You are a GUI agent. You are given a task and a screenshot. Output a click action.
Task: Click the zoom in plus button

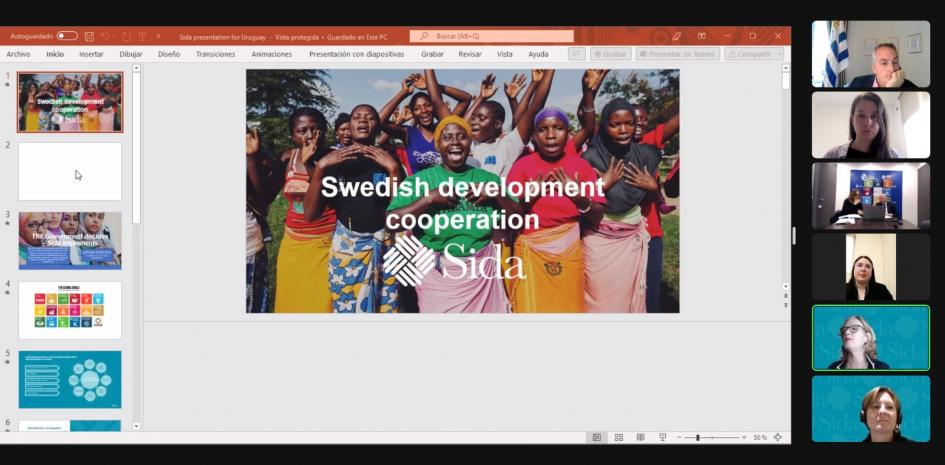pos(744,437)
